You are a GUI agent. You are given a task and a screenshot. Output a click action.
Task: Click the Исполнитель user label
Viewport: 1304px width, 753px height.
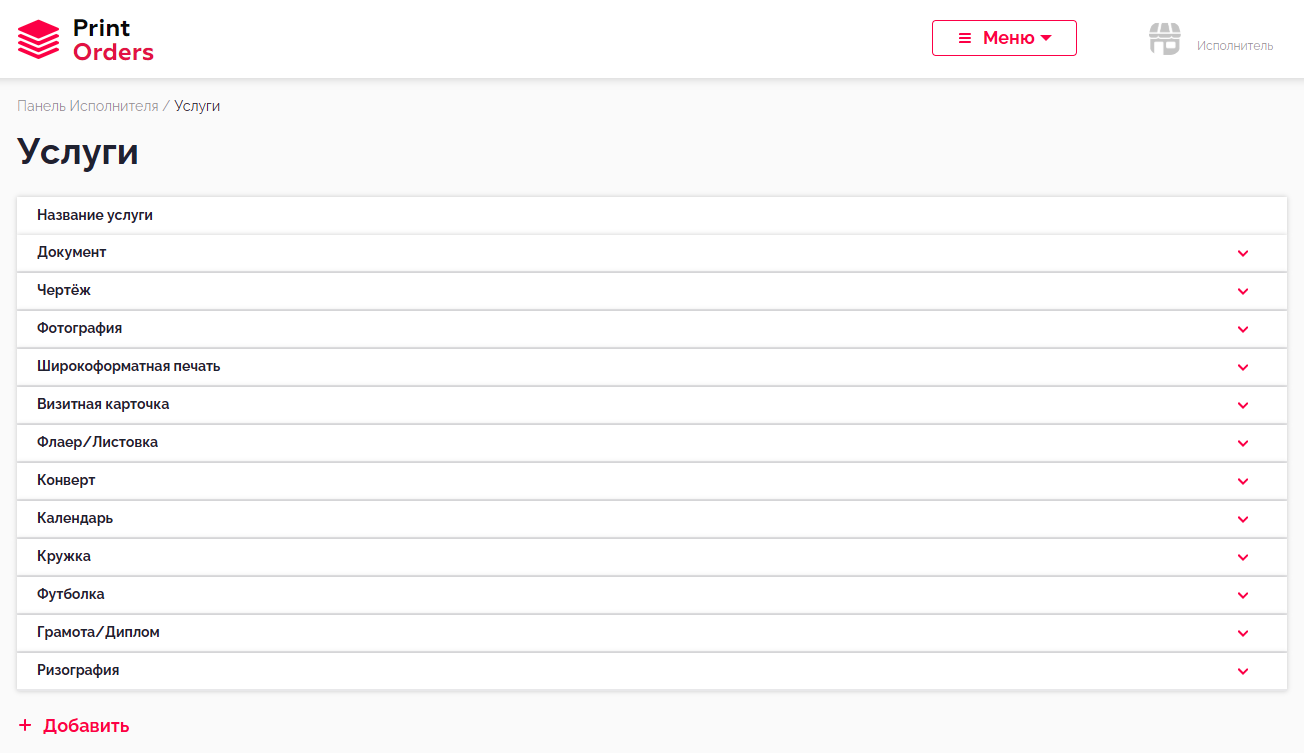tap(1235, 46)
